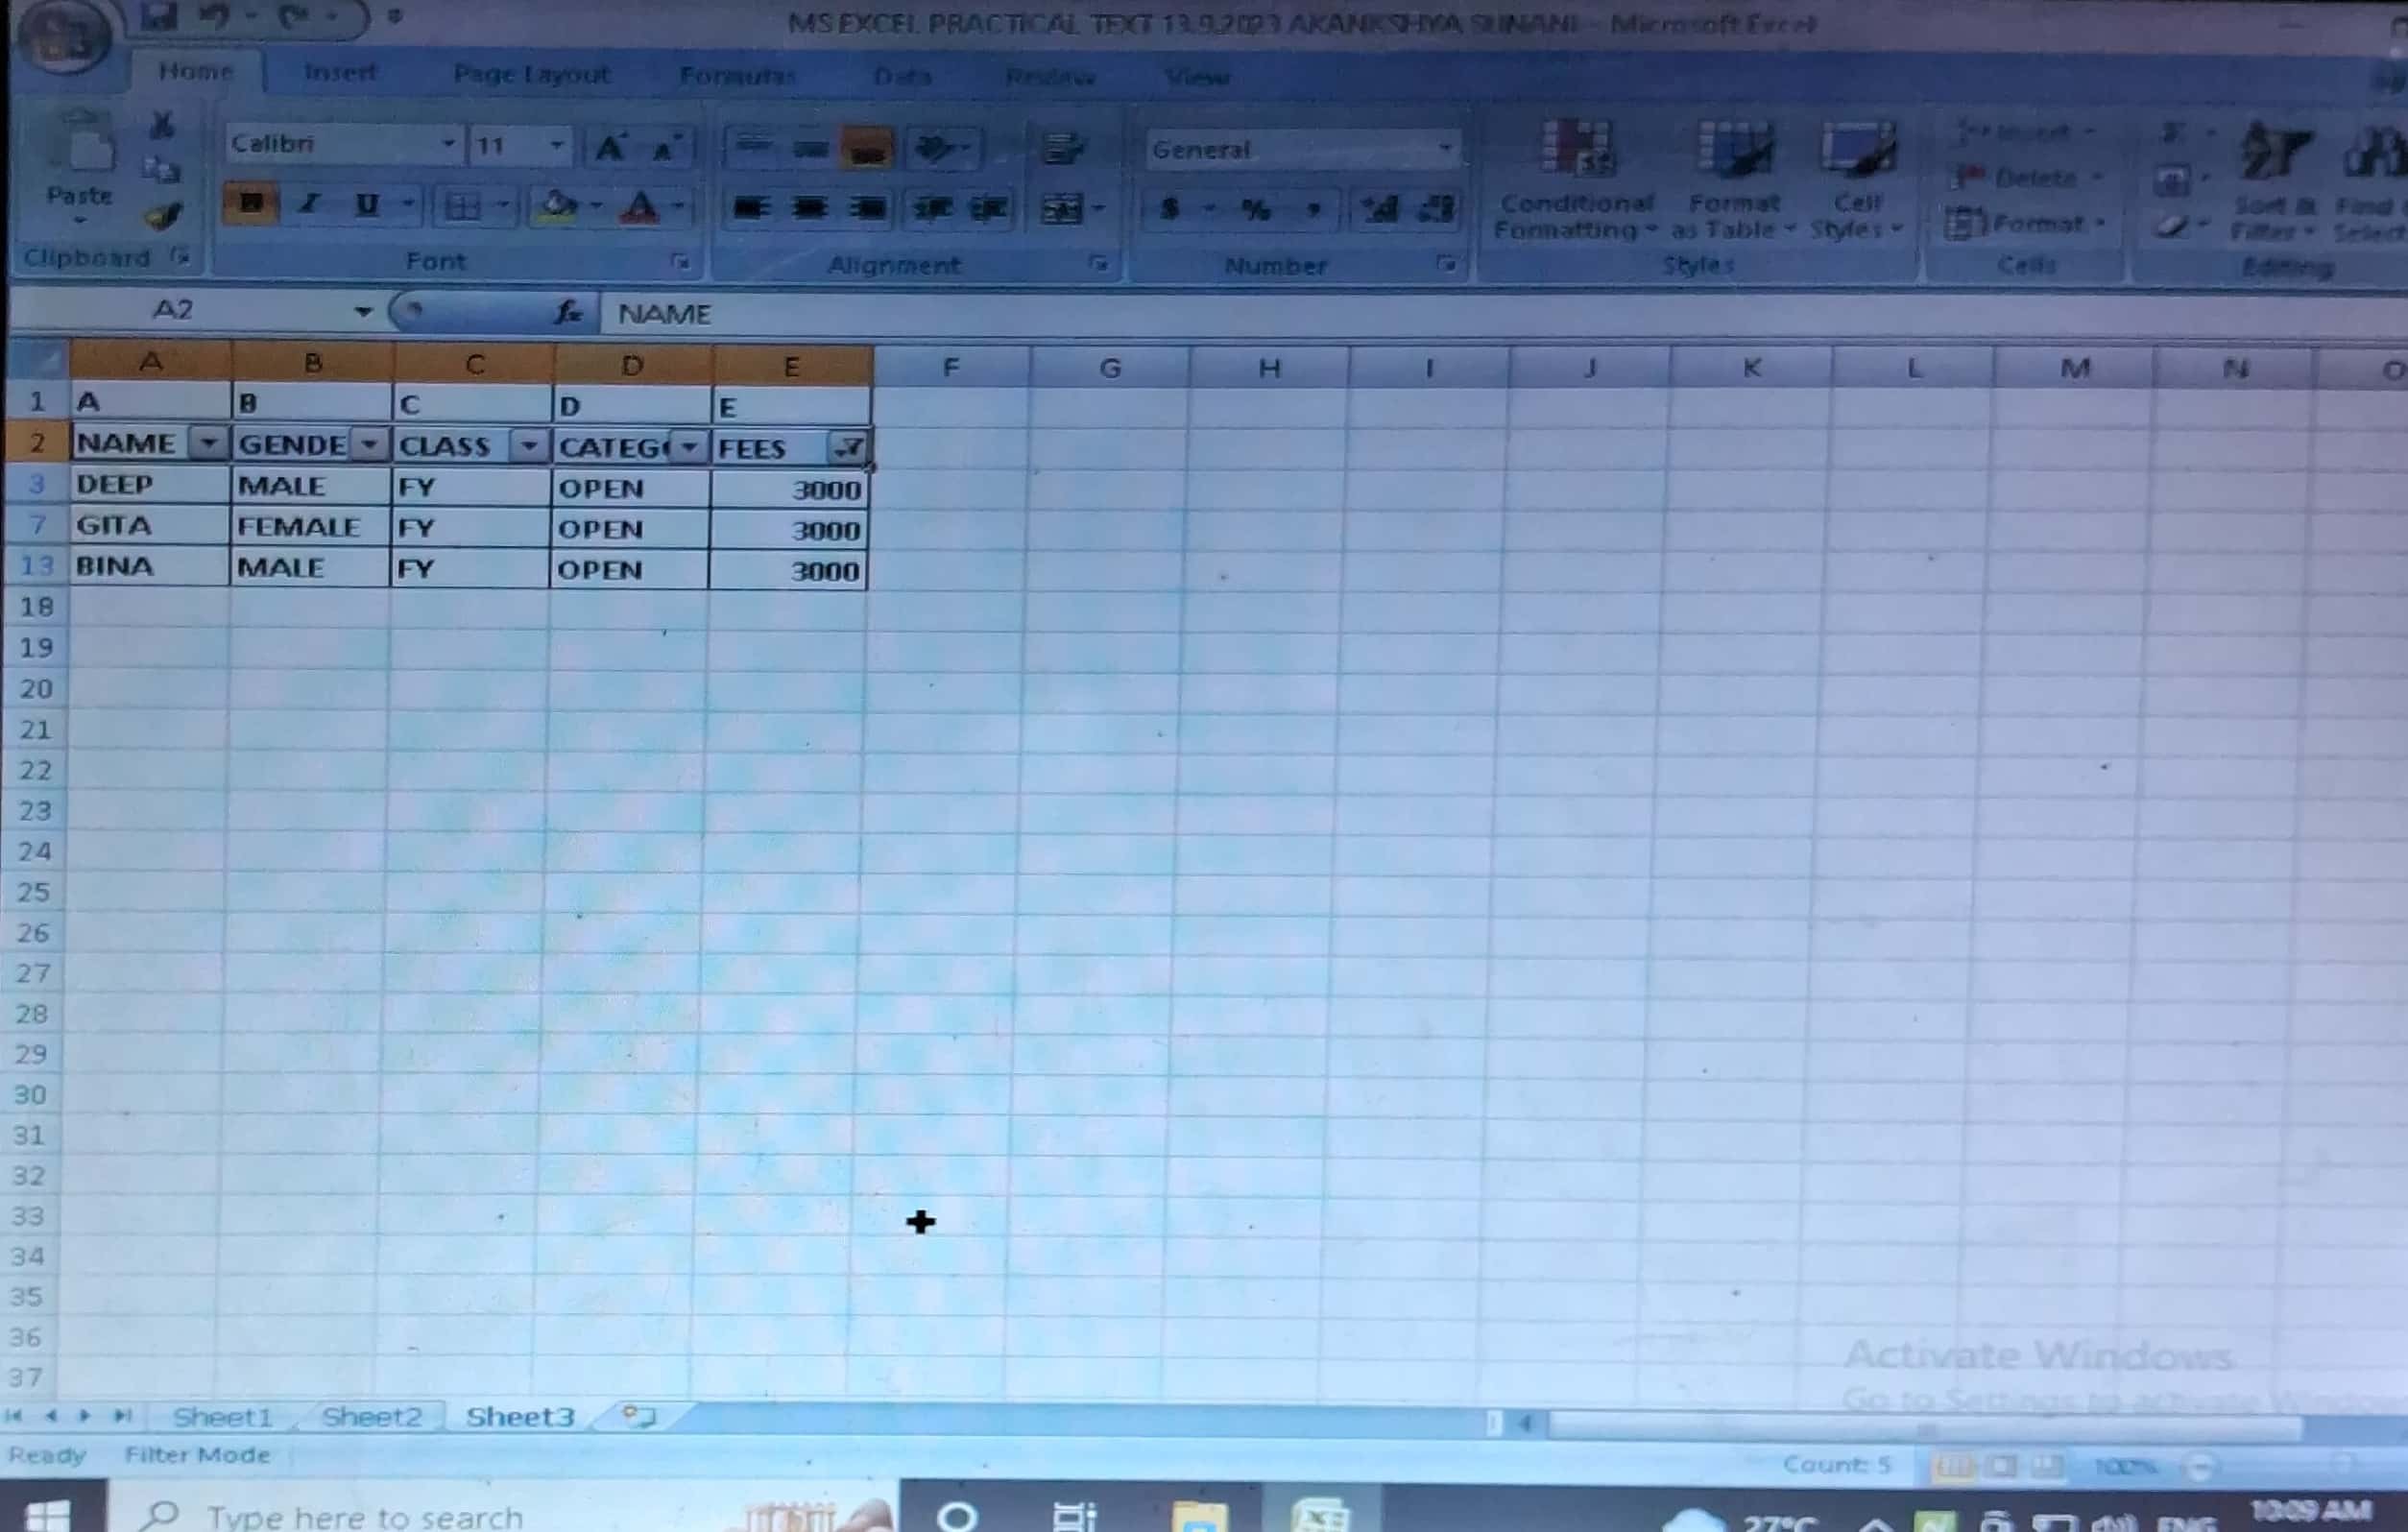Switch to the Insert ribbon tab
Screen dimensions: 2408x1532
click(339, 73)
